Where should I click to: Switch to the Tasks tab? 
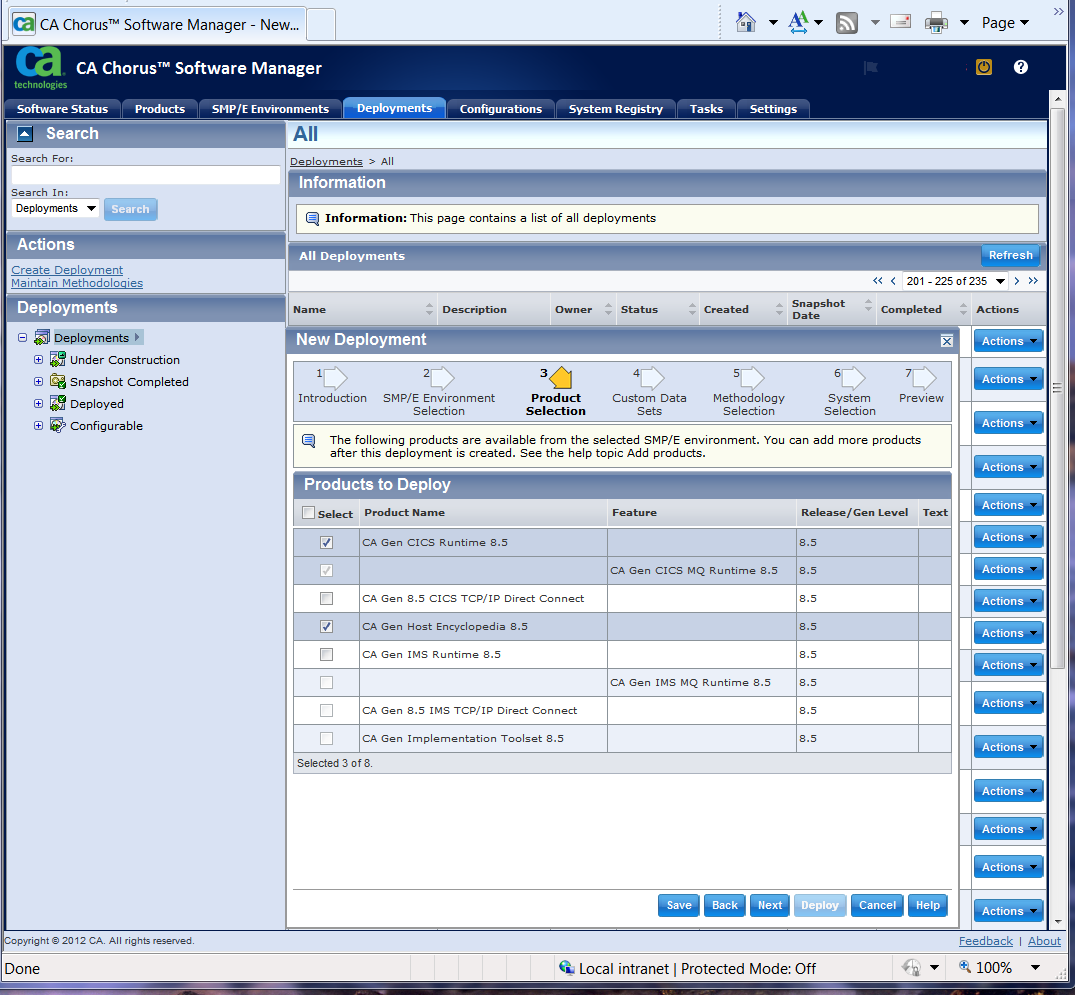(706, 109)
